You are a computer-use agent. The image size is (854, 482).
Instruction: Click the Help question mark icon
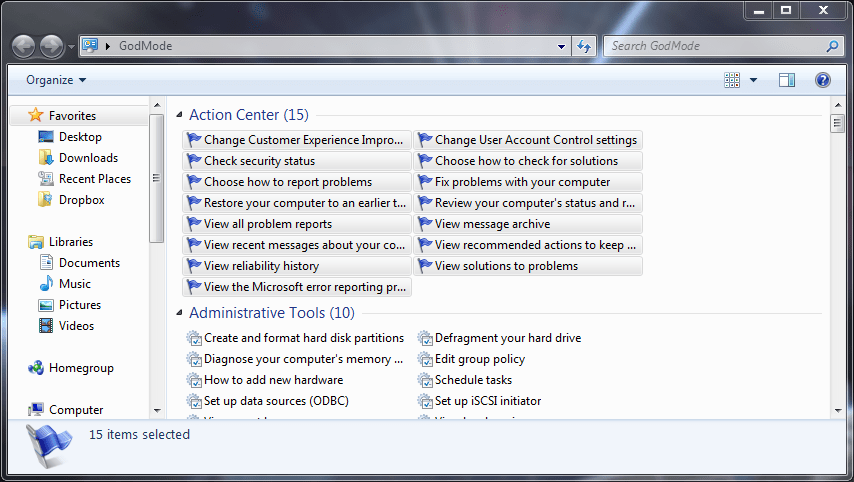[x=822, y=80]
